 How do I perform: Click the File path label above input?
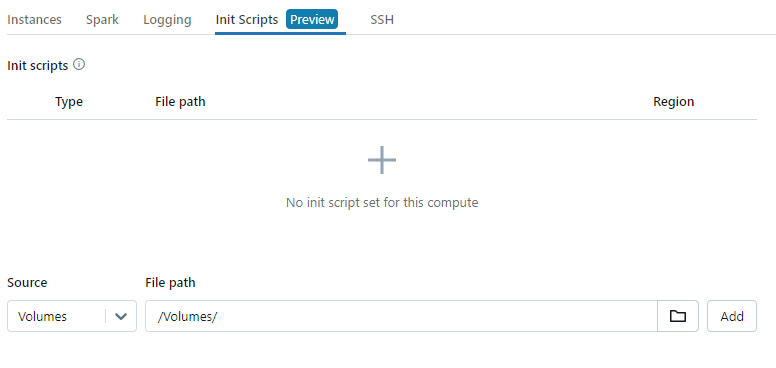[170, 282]
